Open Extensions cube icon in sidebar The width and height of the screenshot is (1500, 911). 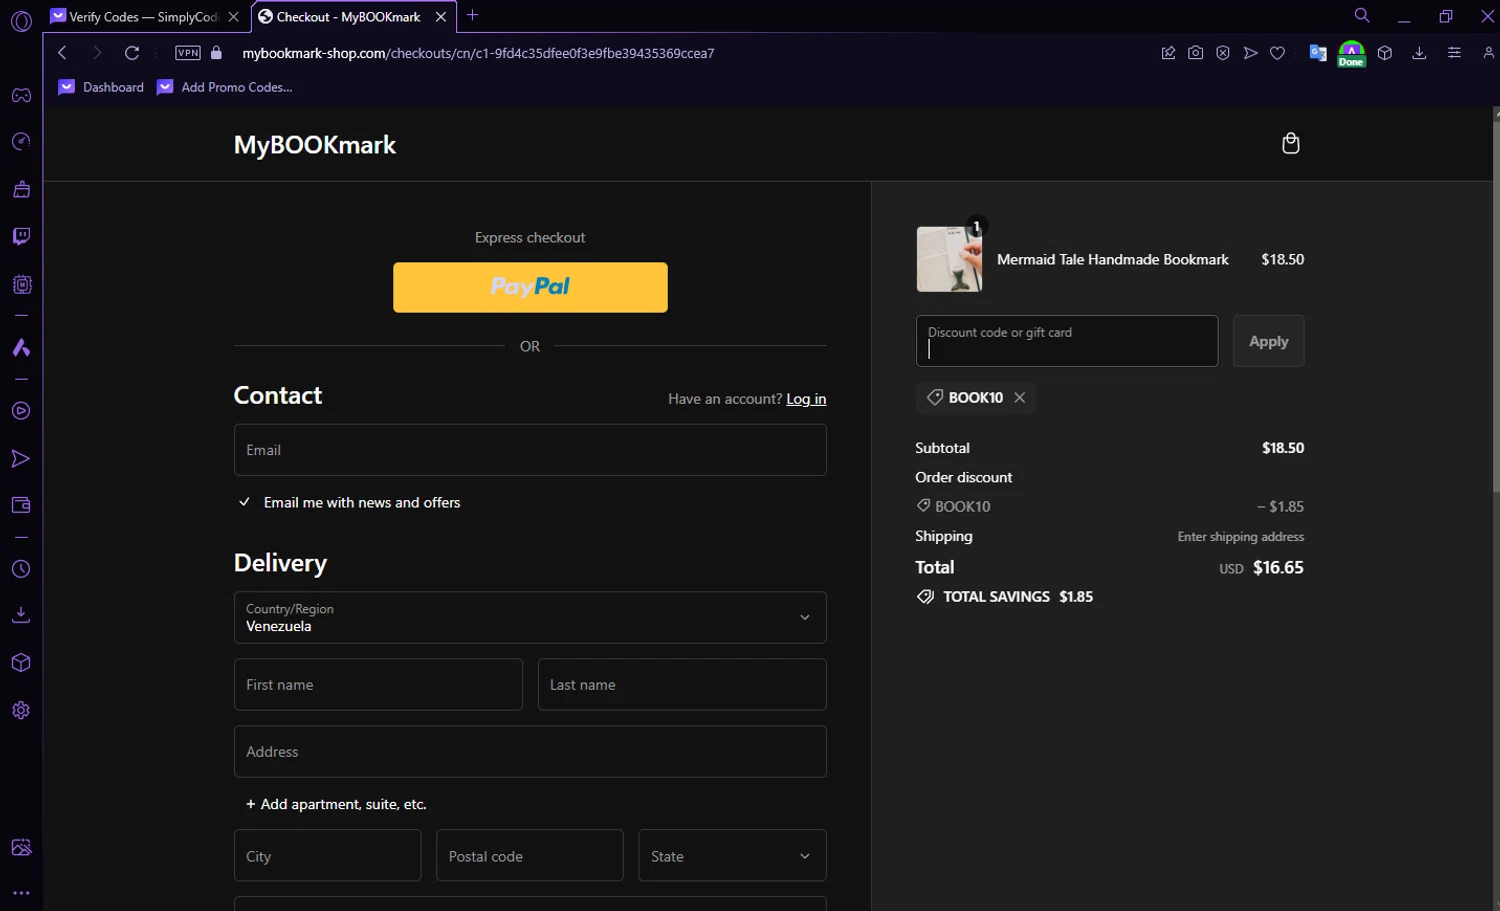21,663
